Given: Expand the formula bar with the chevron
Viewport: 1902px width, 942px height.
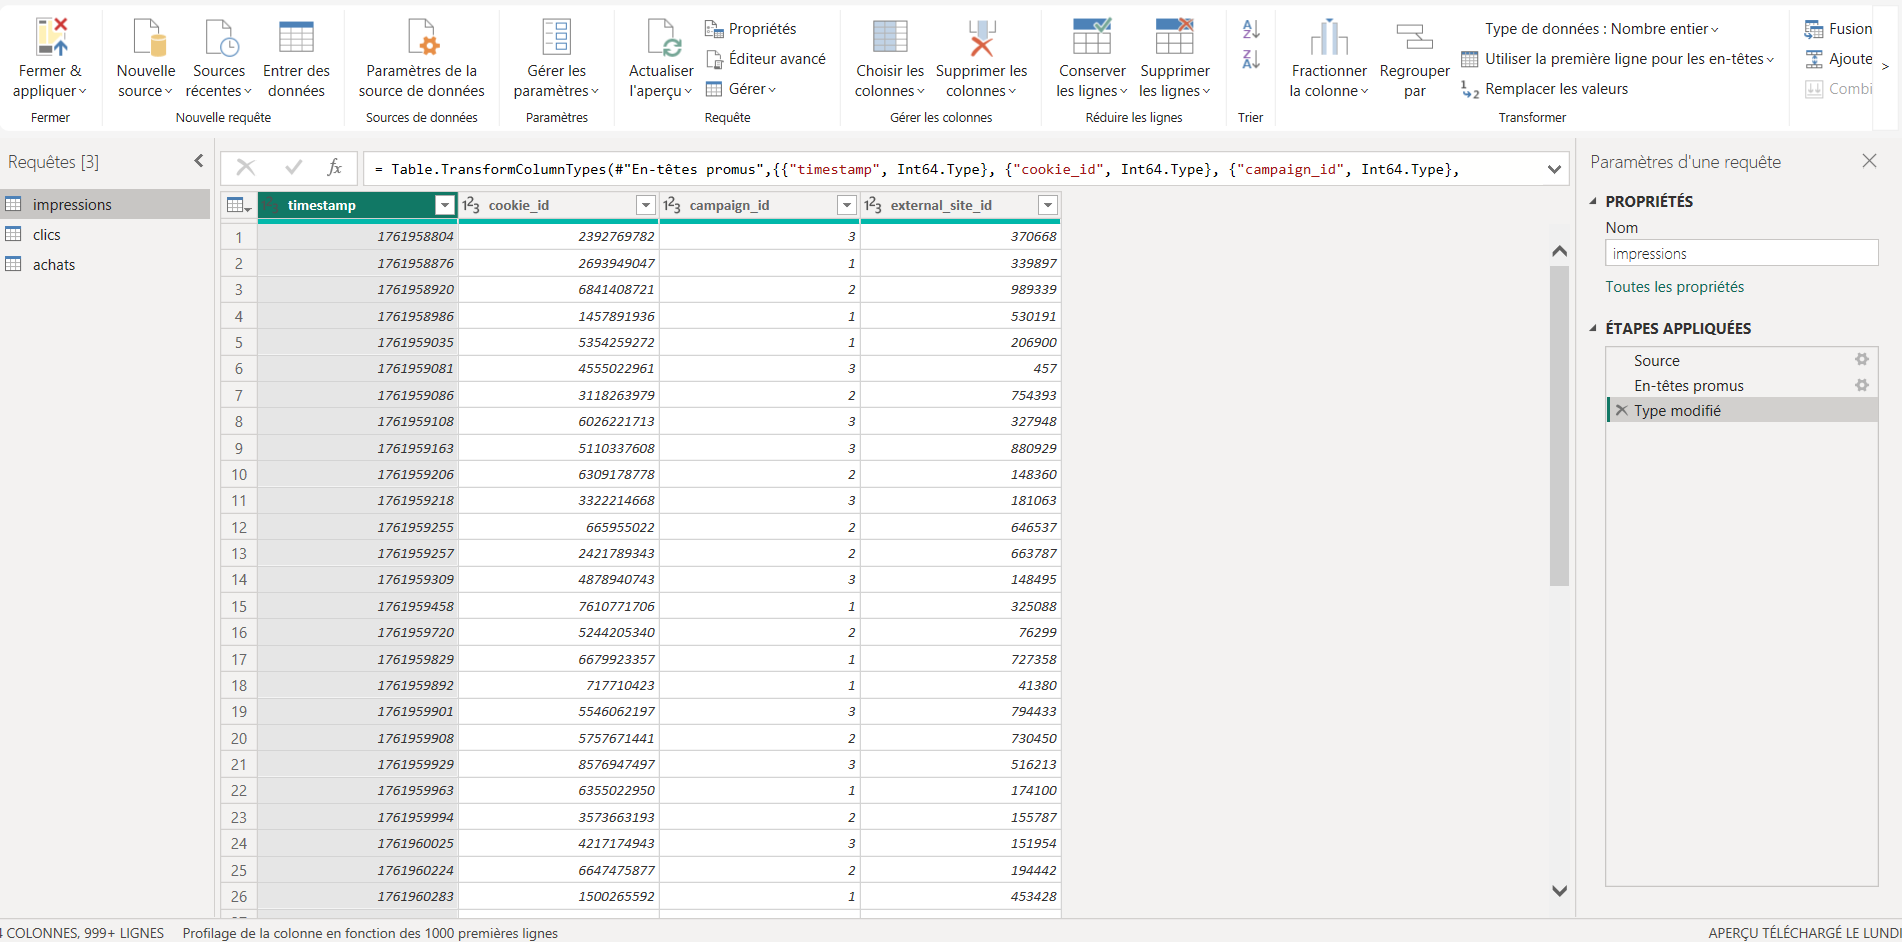Looking at the screenshot, I should (x=1553, y=169).
